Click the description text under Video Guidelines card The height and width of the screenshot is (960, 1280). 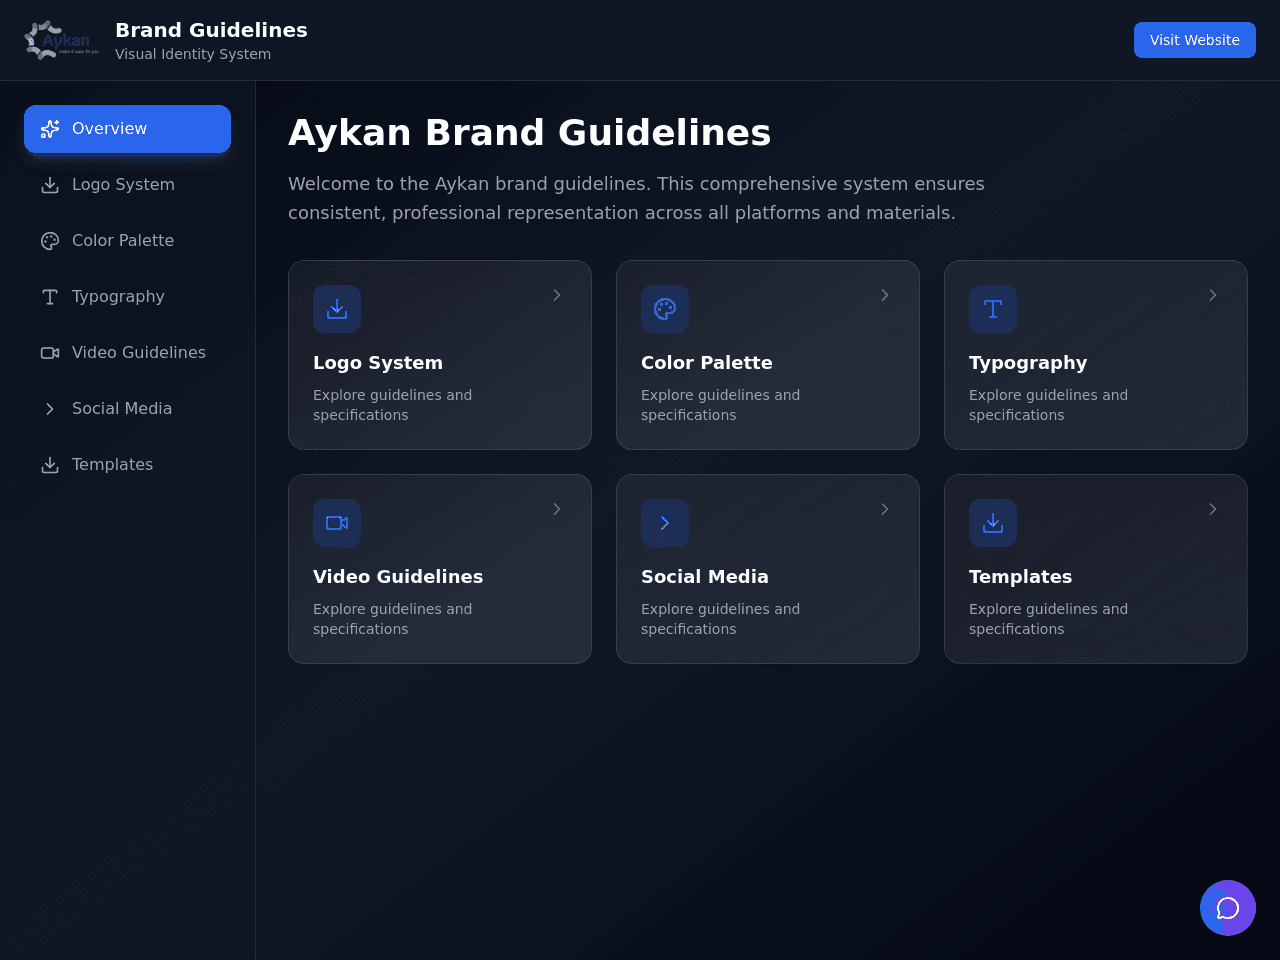(392, 619)
